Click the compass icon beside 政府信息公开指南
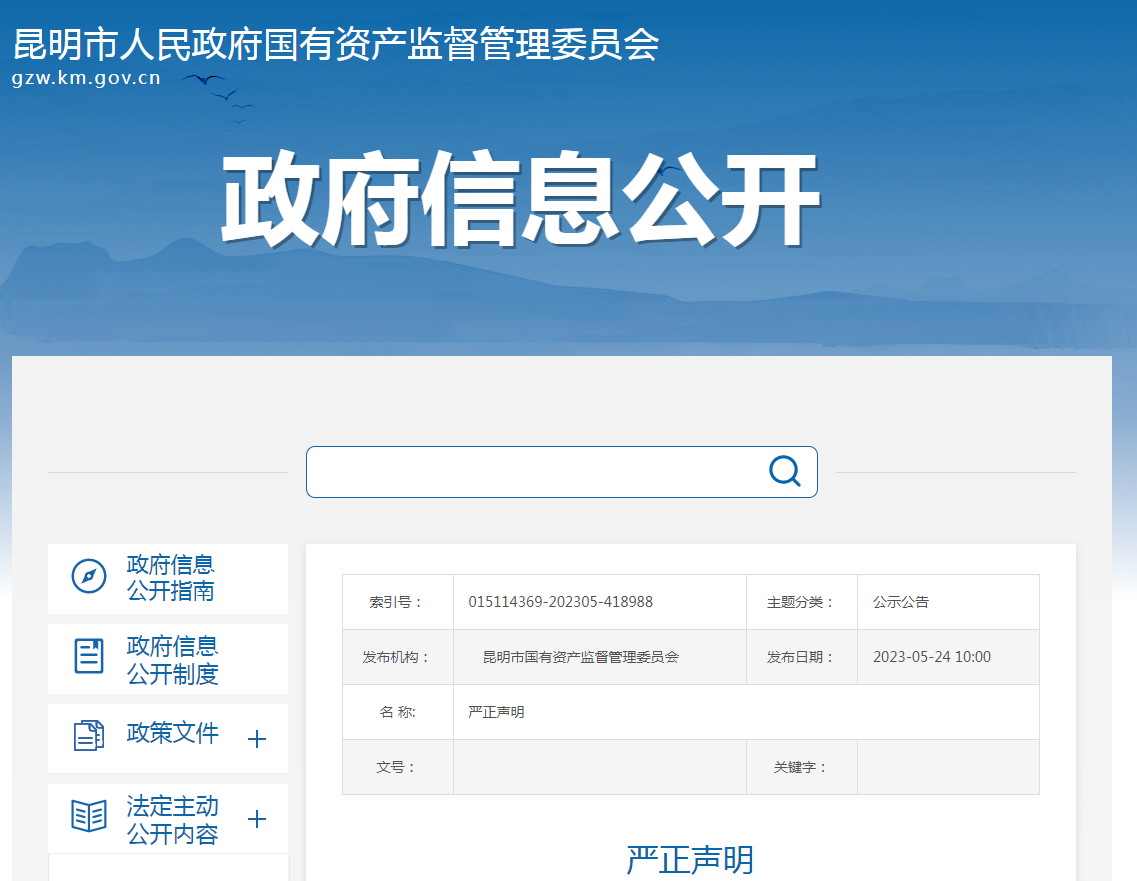This screenshot has width=1137, height=881. (x=89, y=577)
